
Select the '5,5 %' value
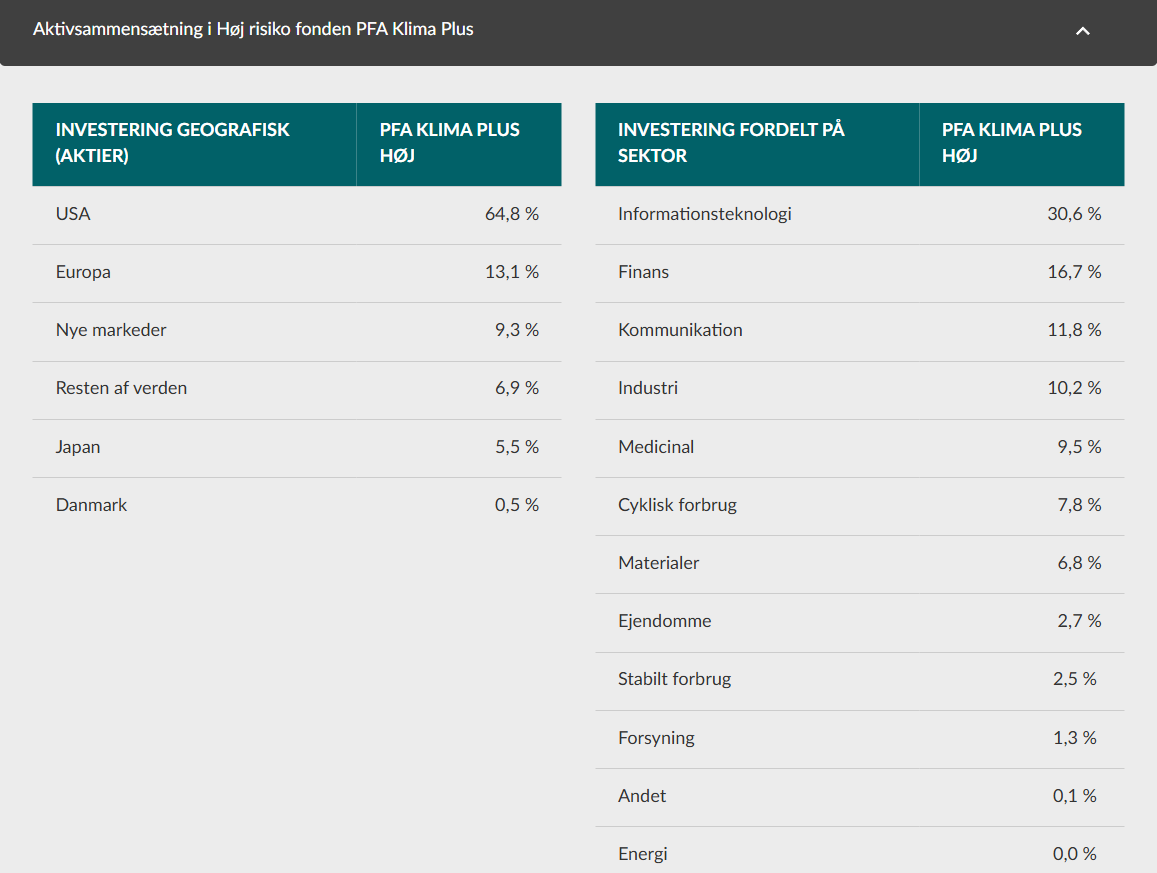tap(517, 447)
